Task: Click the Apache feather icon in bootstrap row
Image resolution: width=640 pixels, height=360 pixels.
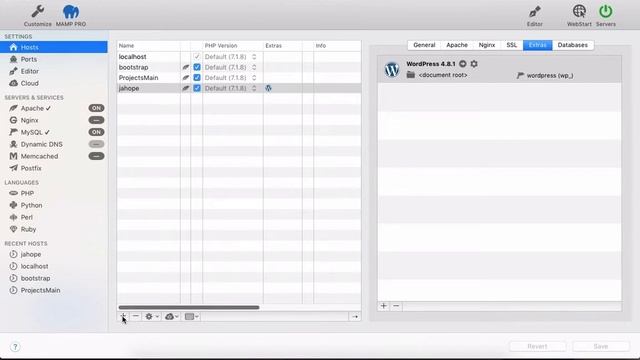Action: tap(185, 67)
